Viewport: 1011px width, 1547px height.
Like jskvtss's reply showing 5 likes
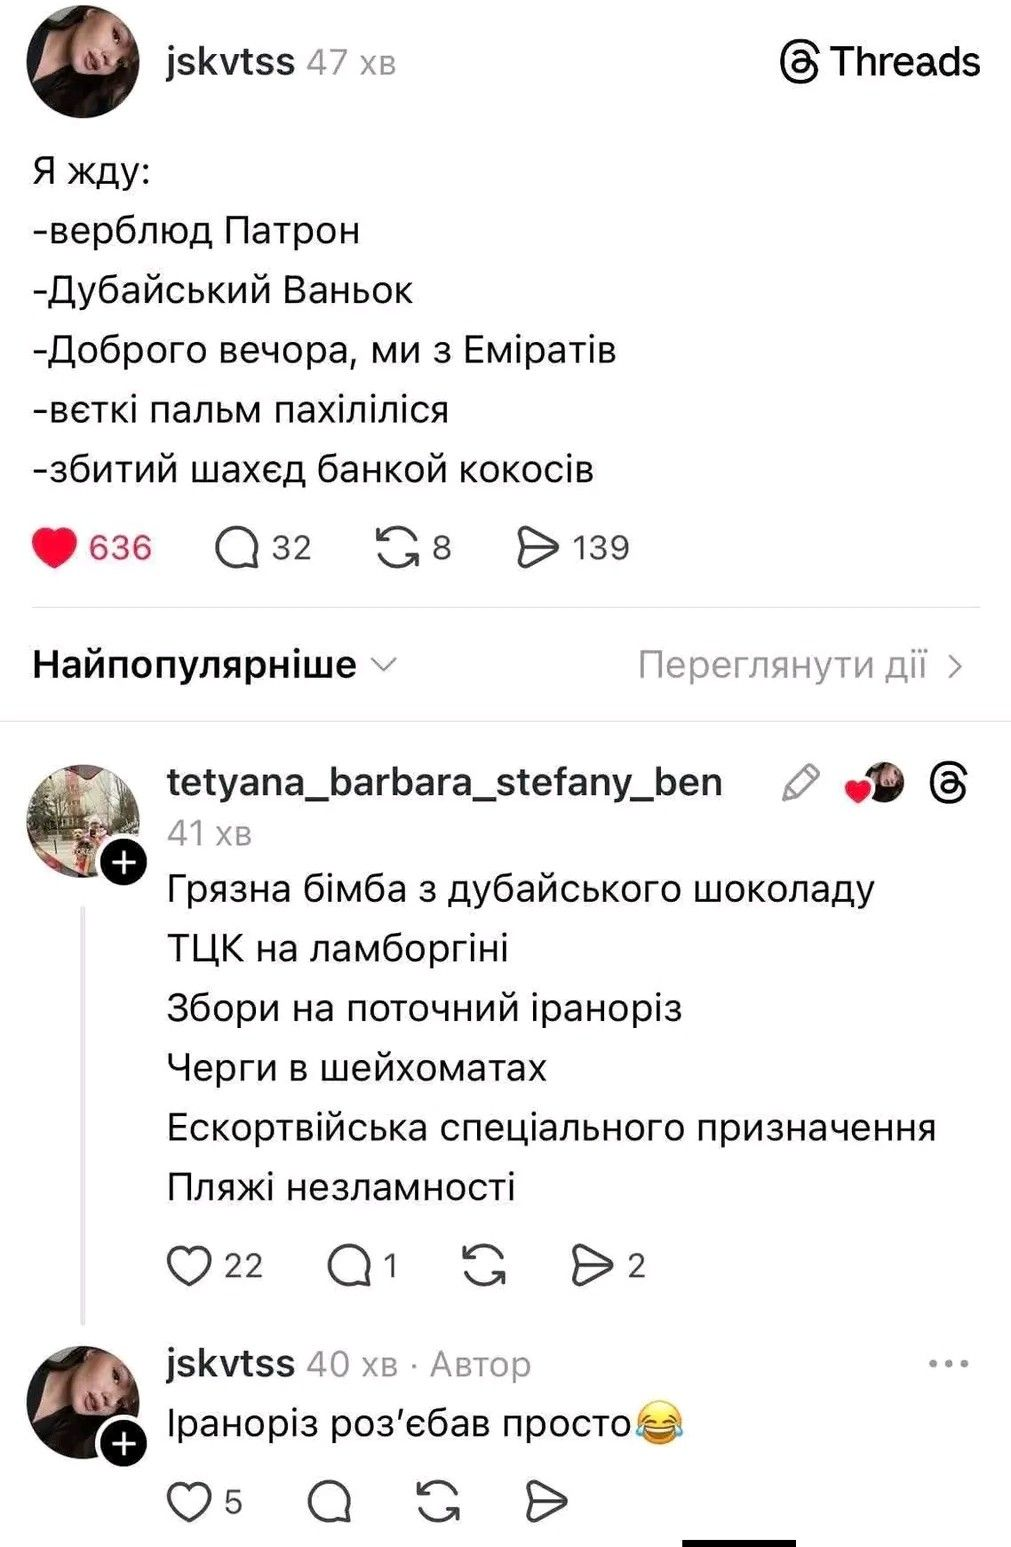pos(188,1498)
